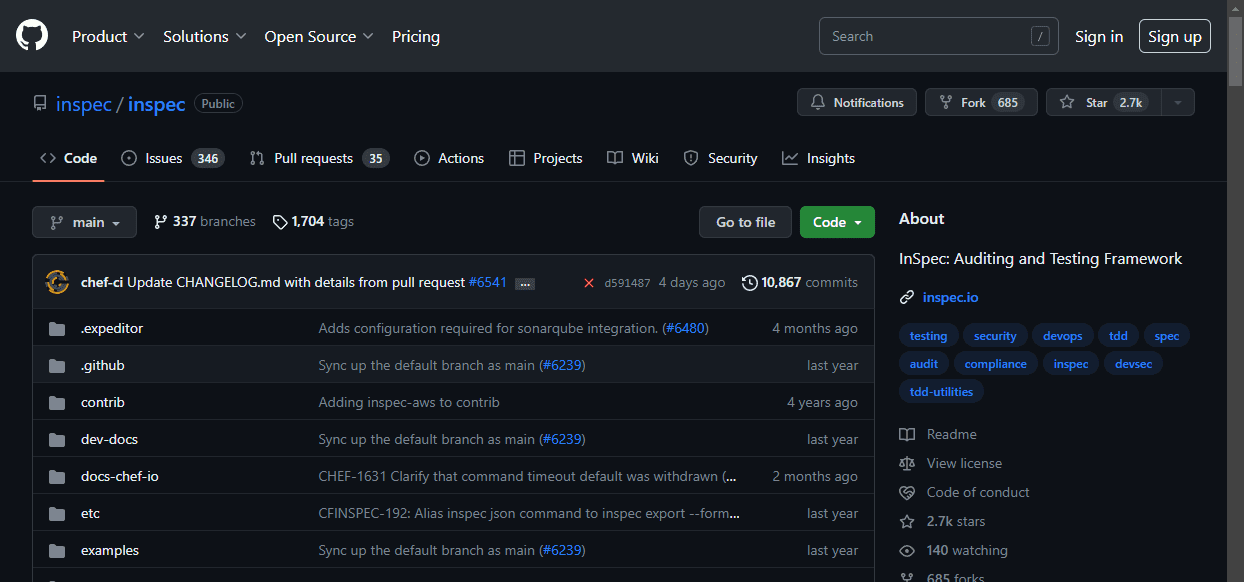The height and width of the screenshot is (582, 1244).
Task: View 337 branches
Action: [x=204, y=221]
